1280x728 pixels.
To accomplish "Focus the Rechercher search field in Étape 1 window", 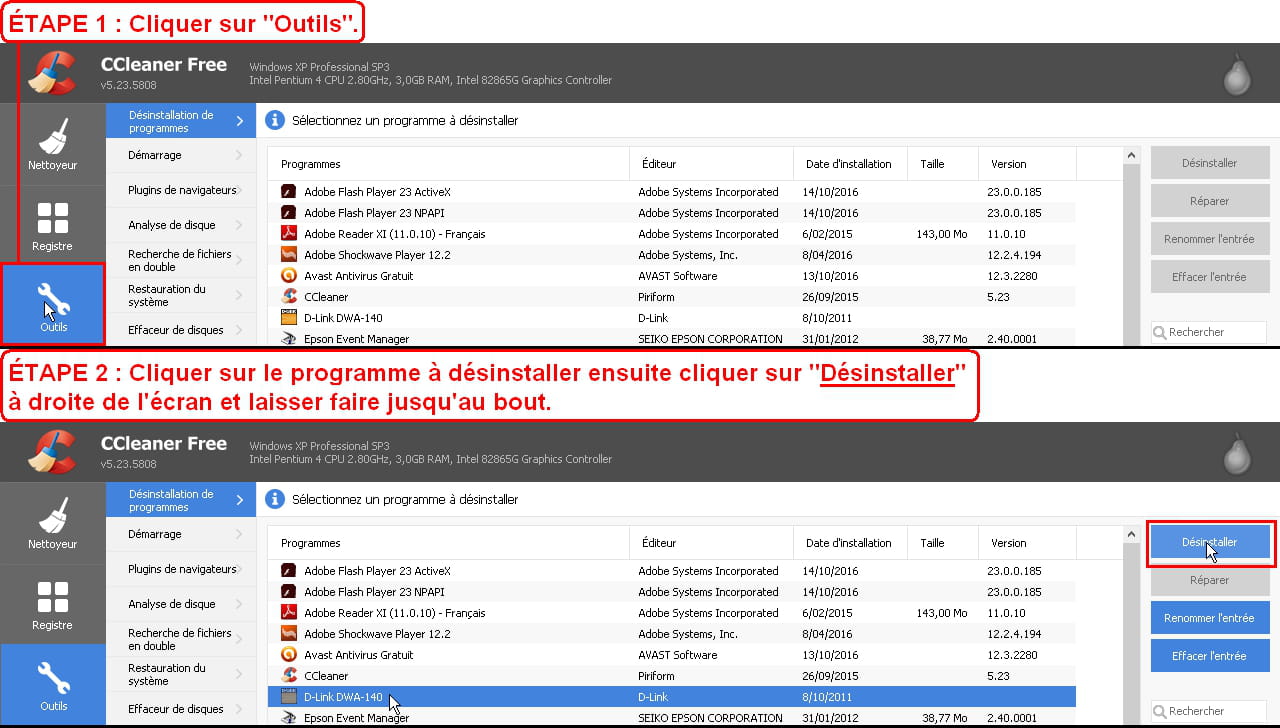I will click(1209, 332).
